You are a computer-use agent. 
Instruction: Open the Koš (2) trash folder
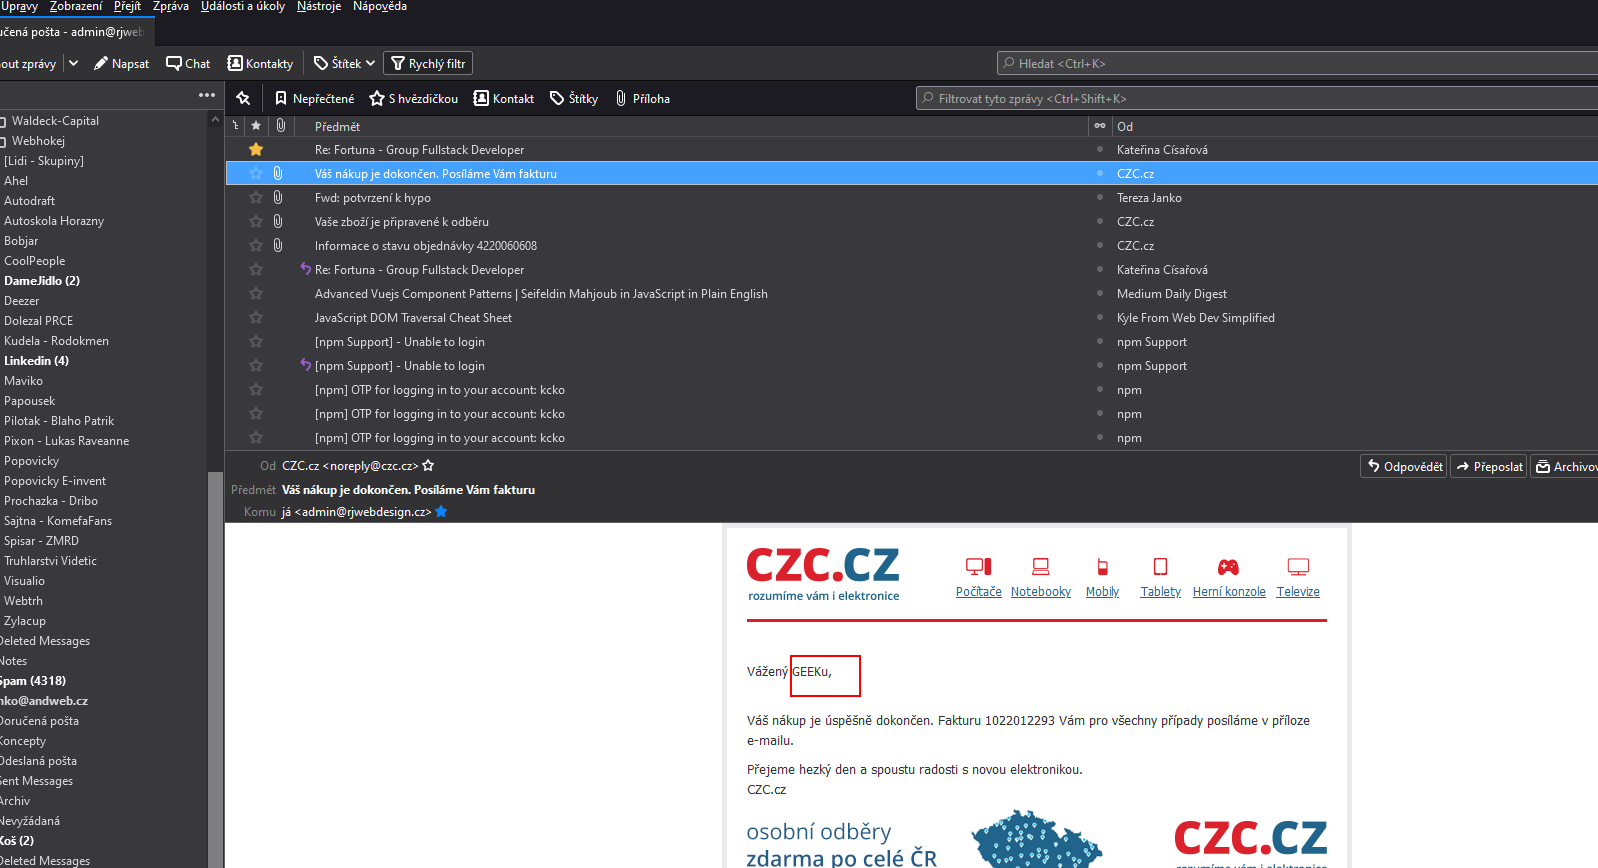[x=17, y=841]
